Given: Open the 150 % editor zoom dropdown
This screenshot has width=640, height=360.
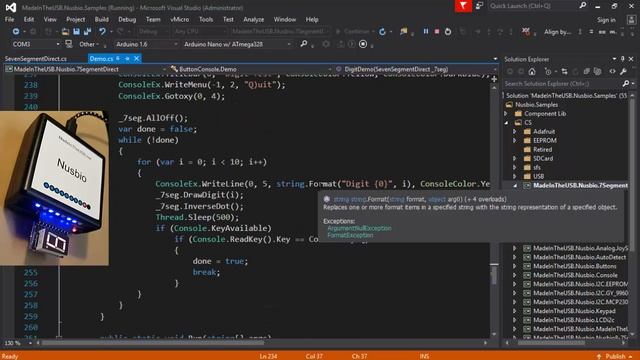Looking at the screenshot, I should click(18, 343).
